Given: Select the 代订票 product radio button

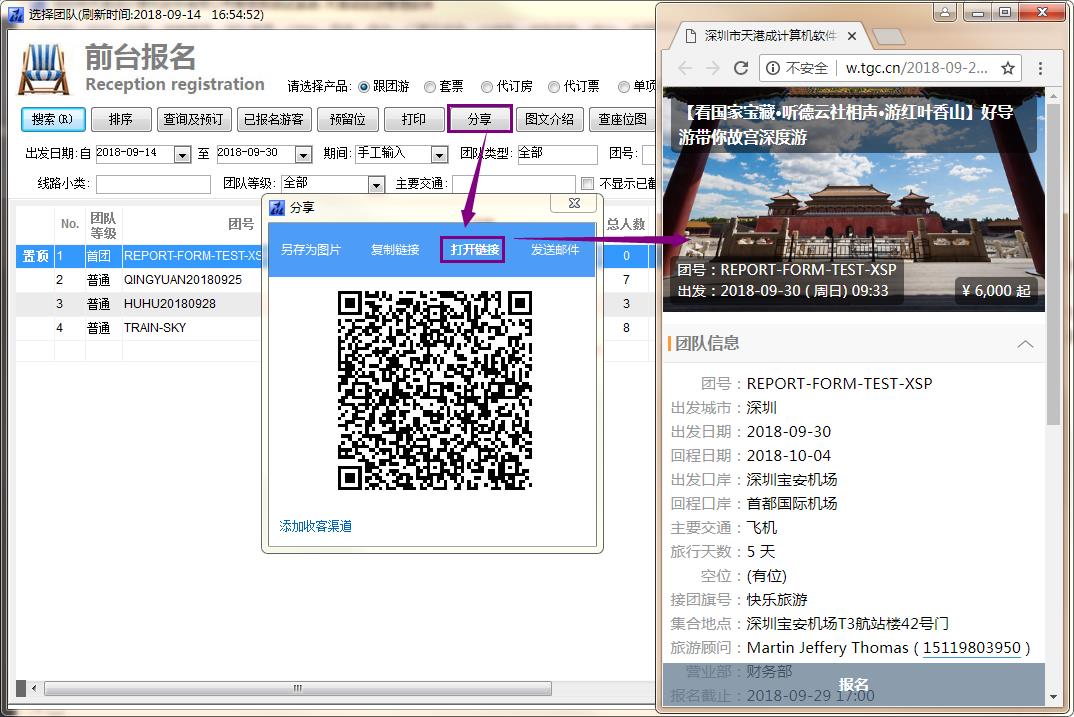Looking at the screenshot, I should tap(554, 87).
